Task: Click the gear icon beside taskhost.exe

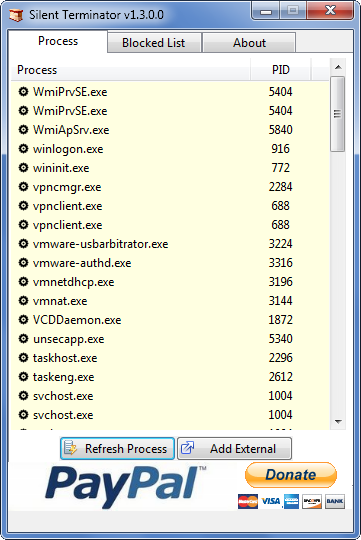Action: pyautogui.click(x=23, y=357)
